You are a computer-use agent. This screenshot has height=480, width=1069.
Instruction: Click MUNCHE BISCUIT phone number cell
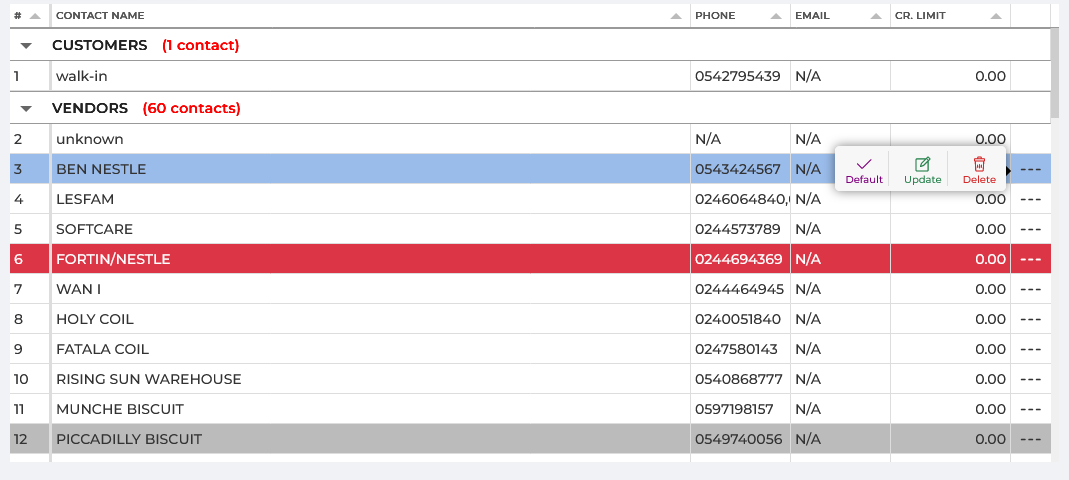pyautogui.click(x=739, y=409)
